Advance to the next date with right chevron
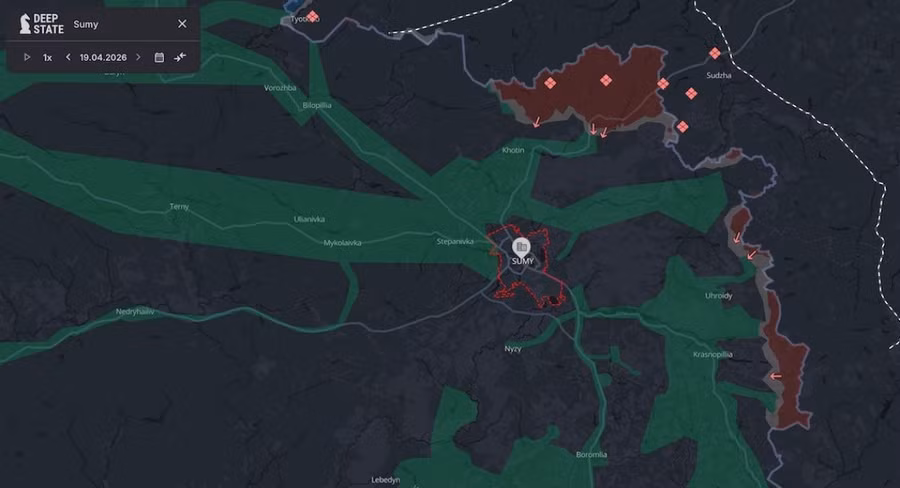 pos(138,57)
